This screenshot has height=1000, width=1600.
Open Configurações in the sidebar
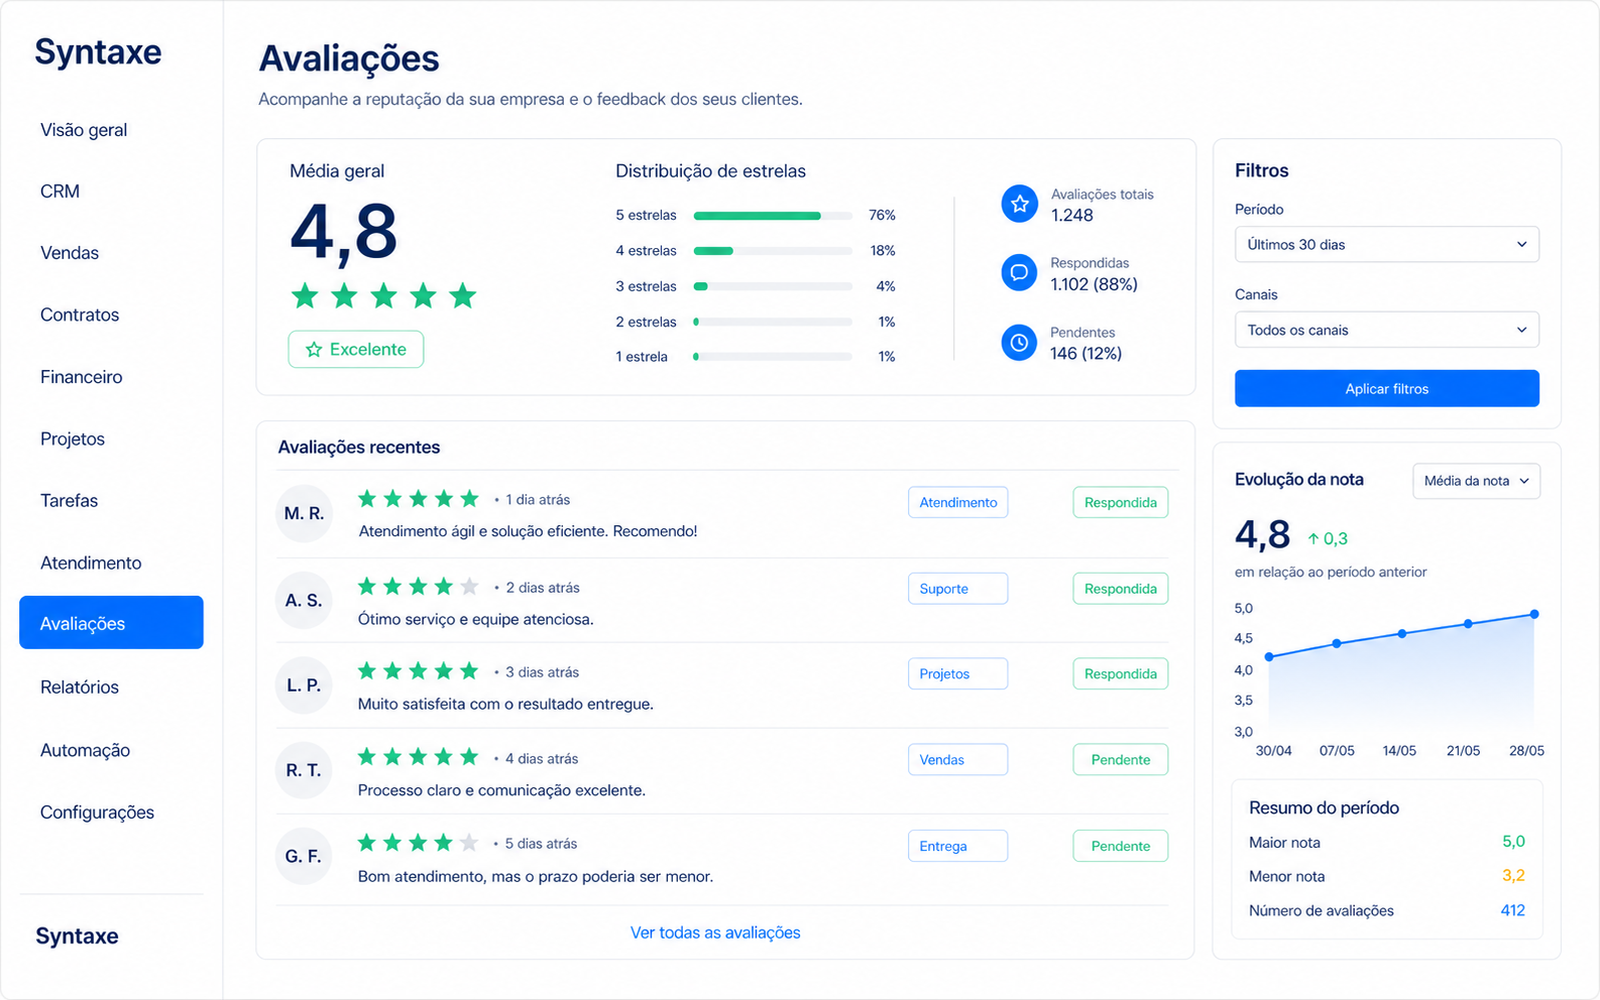click(97, 812)
